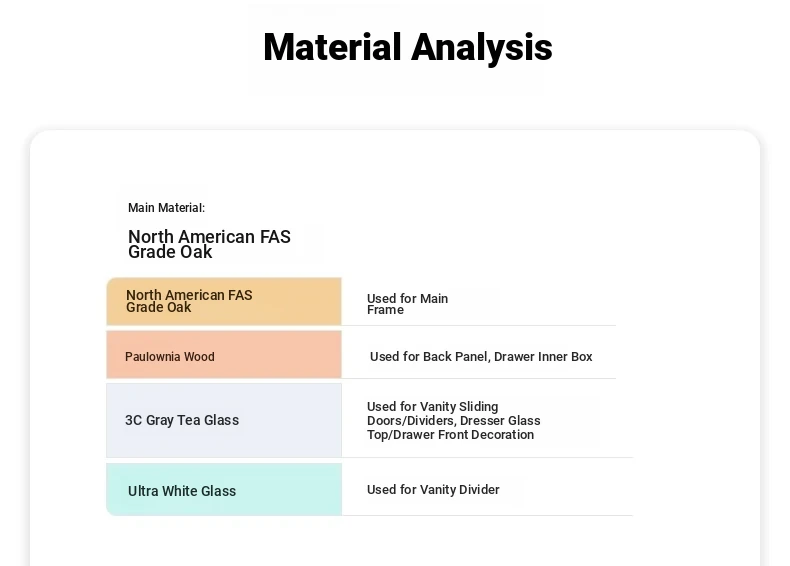Click the large North American FAS Grade Oak title

pyautogui.click(x=209, y=244)
